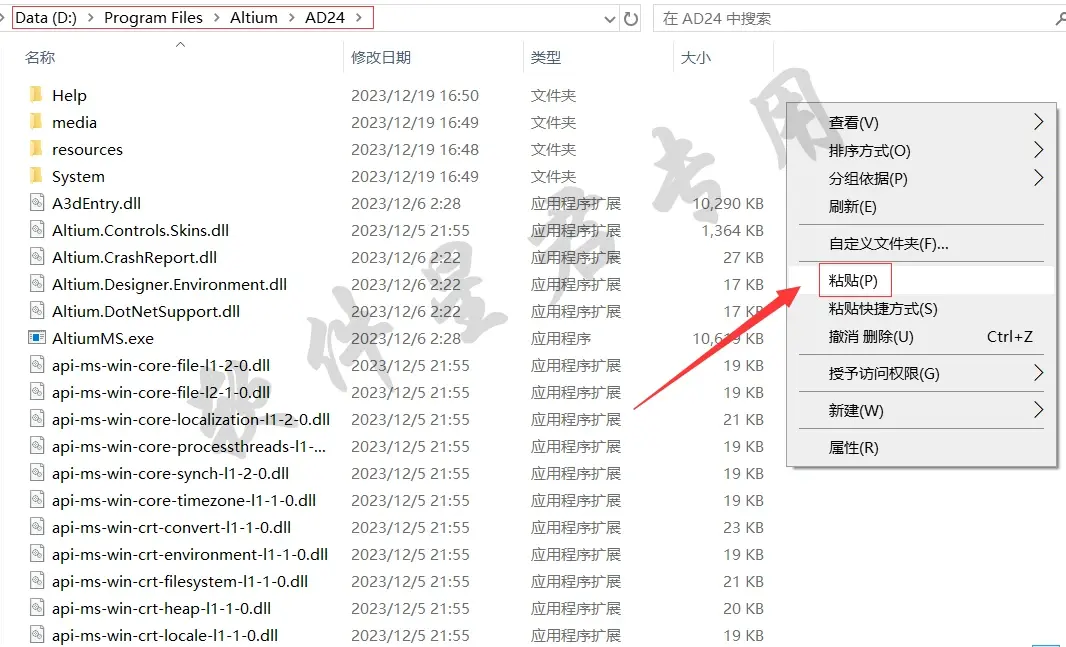Refresh the AD24 folder with the refresh icon
This screenshot has height=647, width=1066.
point(631,19)
